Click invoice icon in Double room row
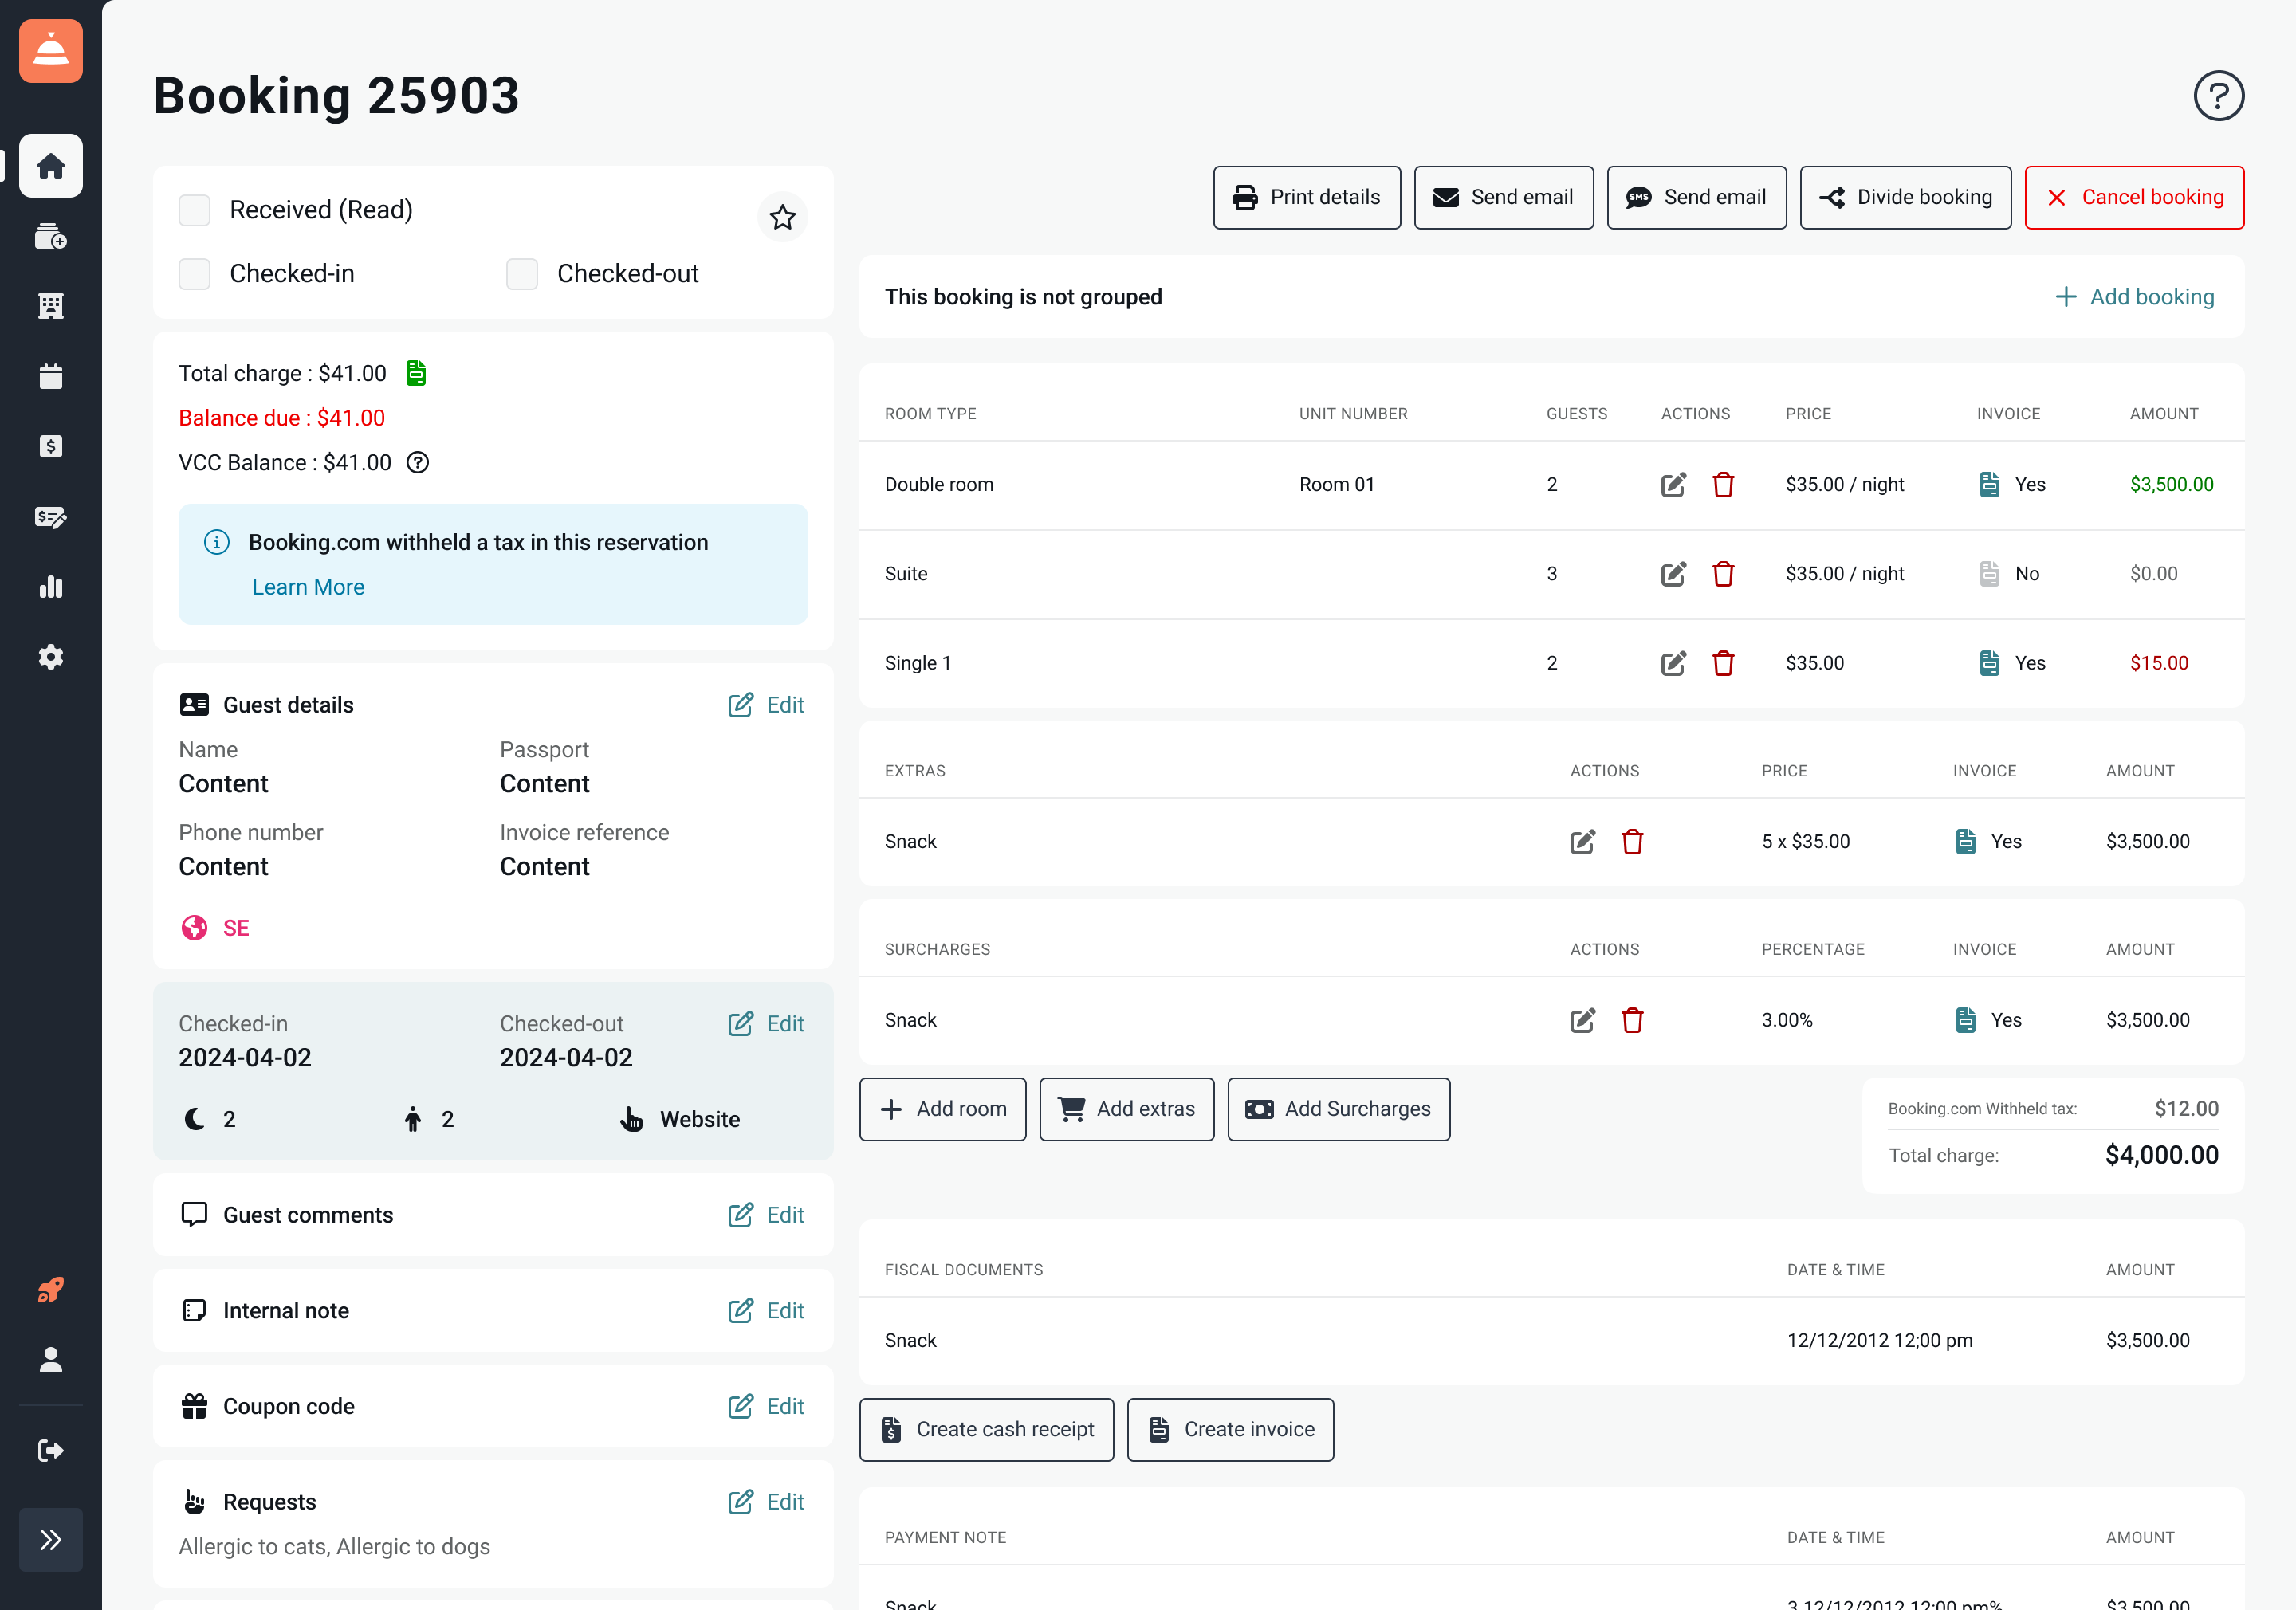 click(1989, 485)
